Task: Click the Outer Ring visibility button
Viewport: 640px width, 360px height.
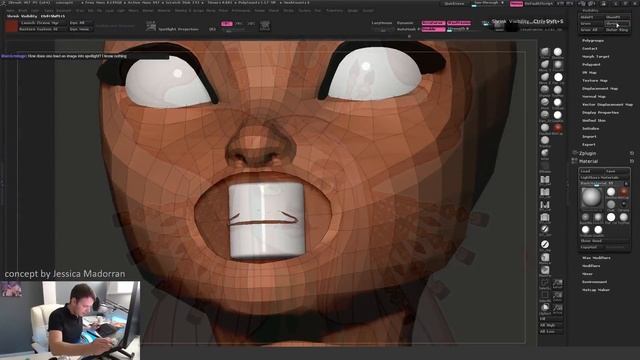Action: pos(617,30)
